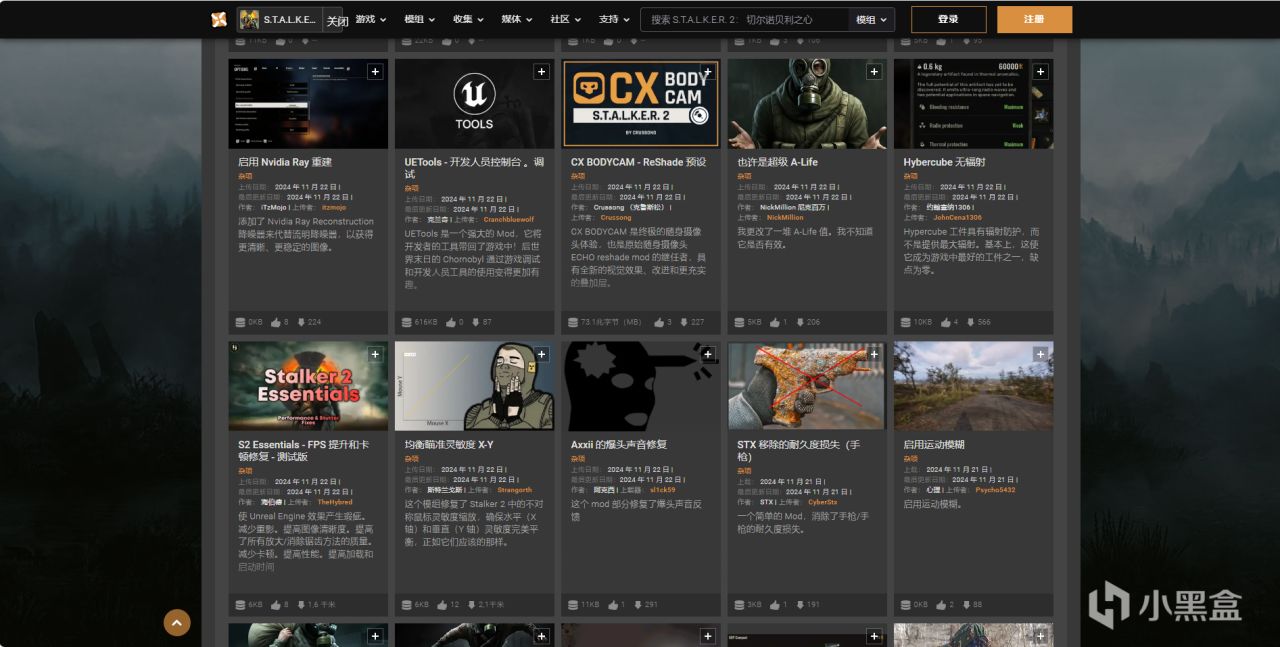This screenshot has width=1280, height=647.
Task: Open the CX BODYCAM - ReShade 预设 title
Action: click(x=638, y=162)
